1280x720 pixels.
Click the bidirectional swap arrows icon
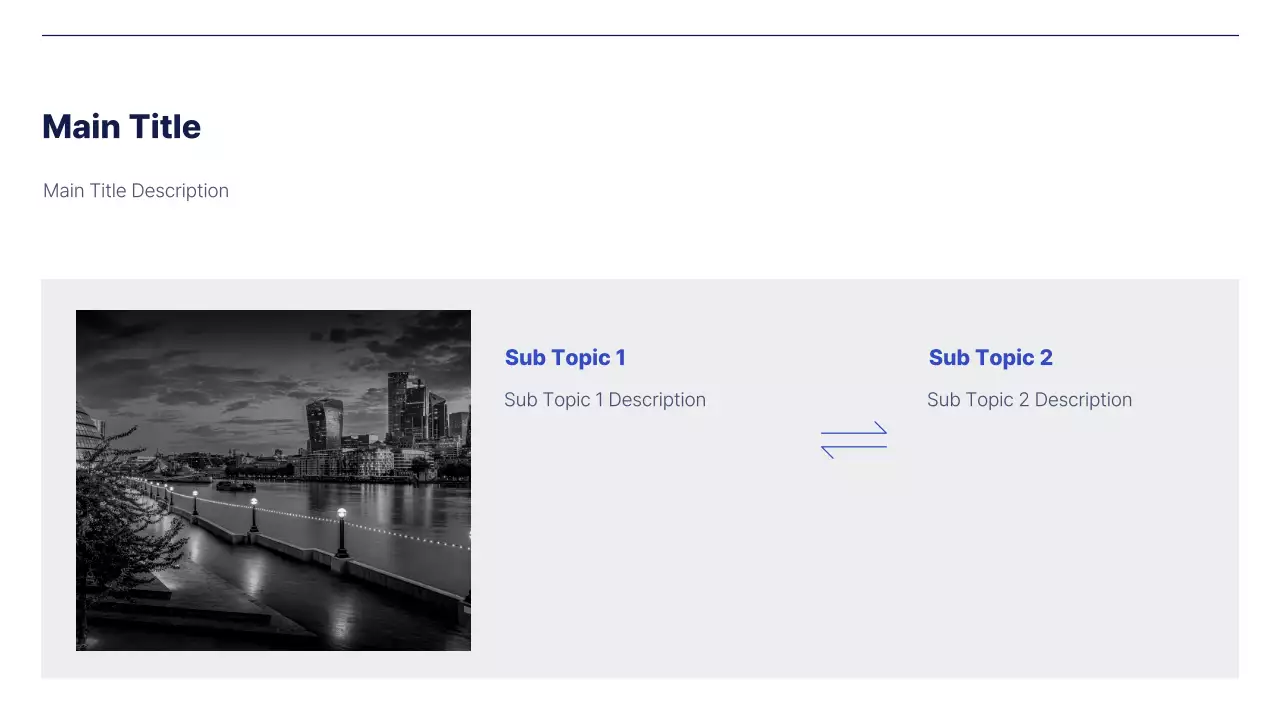854,440
